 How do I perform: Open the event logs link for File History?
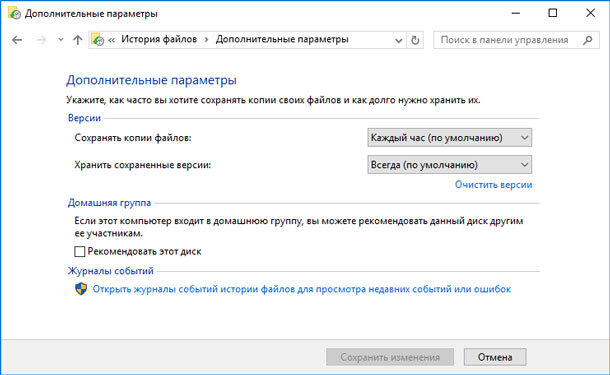[301, 289]
